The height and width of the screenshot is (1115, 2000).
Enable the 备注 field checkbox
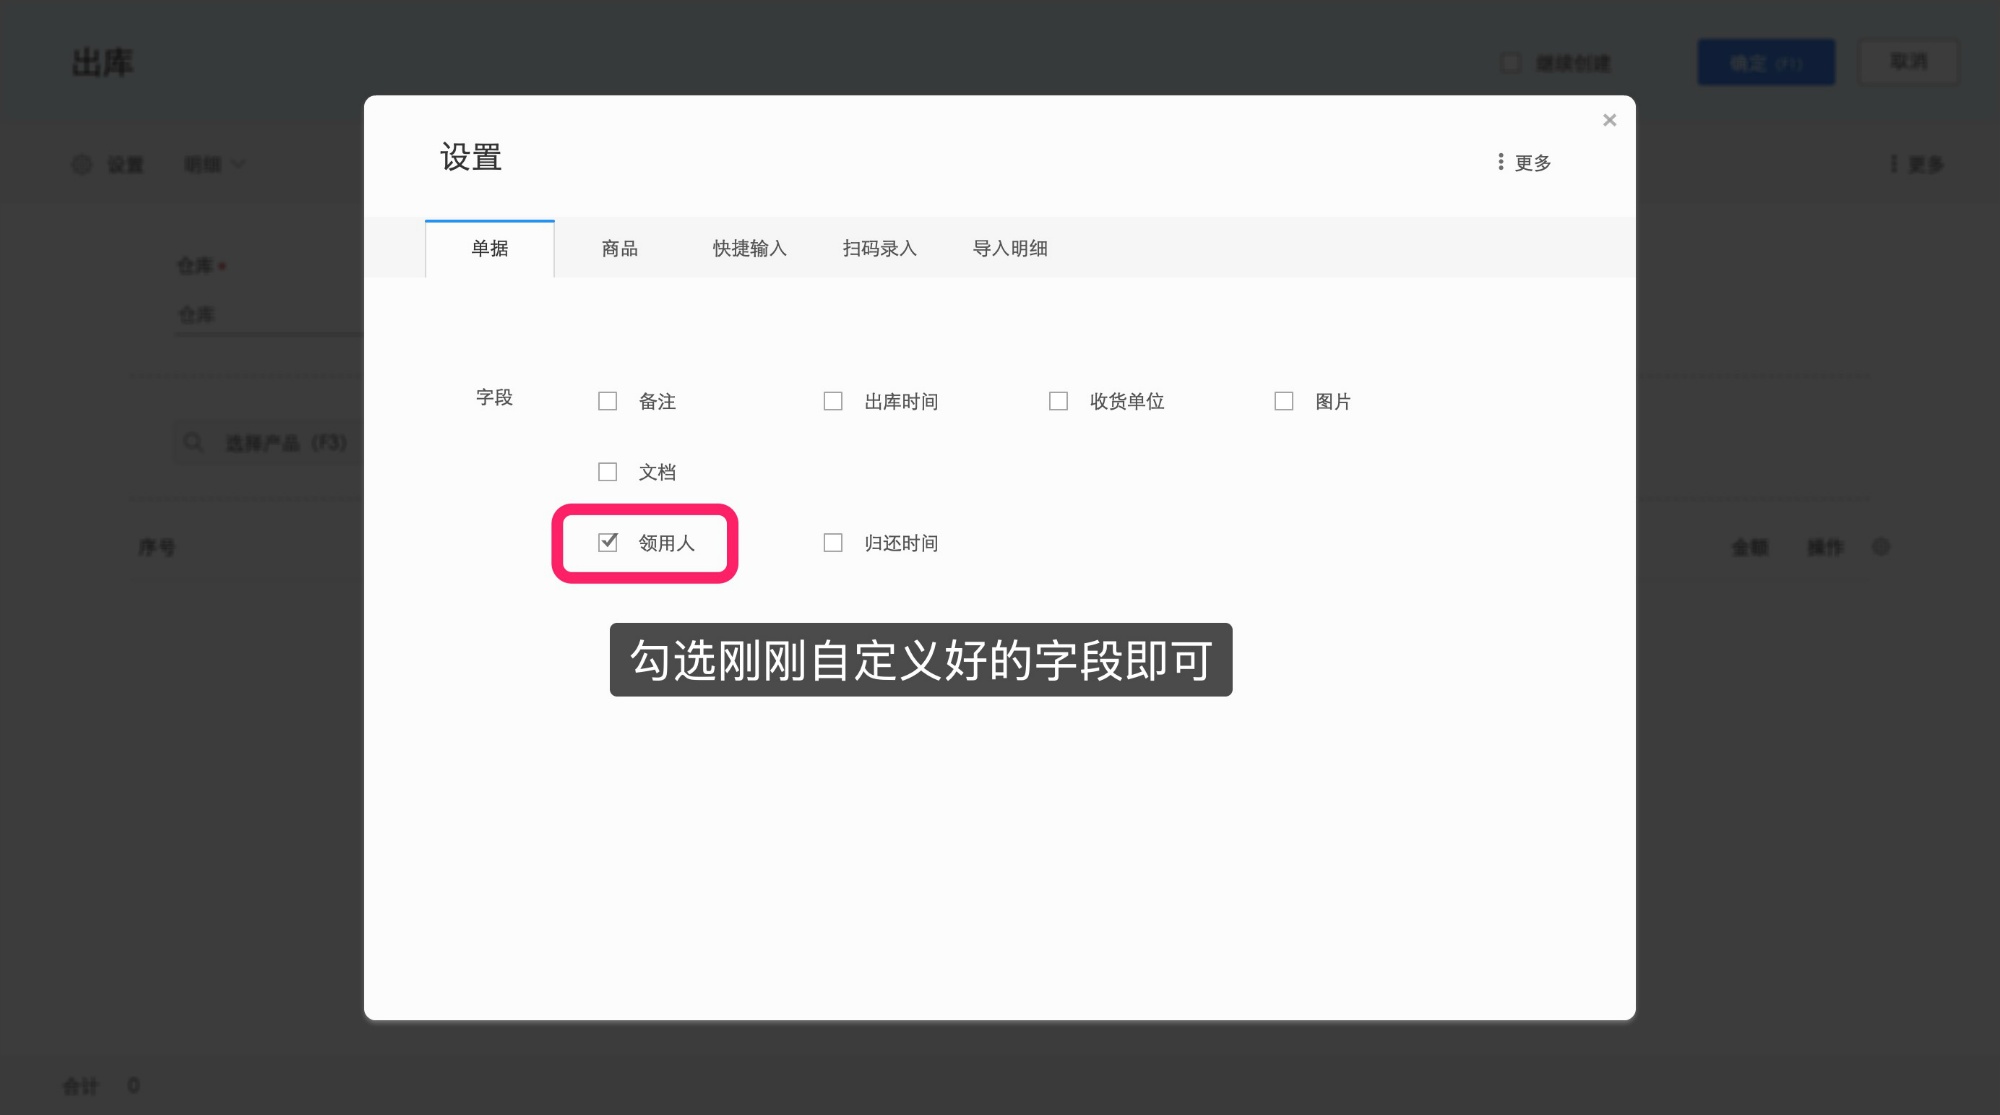[607, 401]
